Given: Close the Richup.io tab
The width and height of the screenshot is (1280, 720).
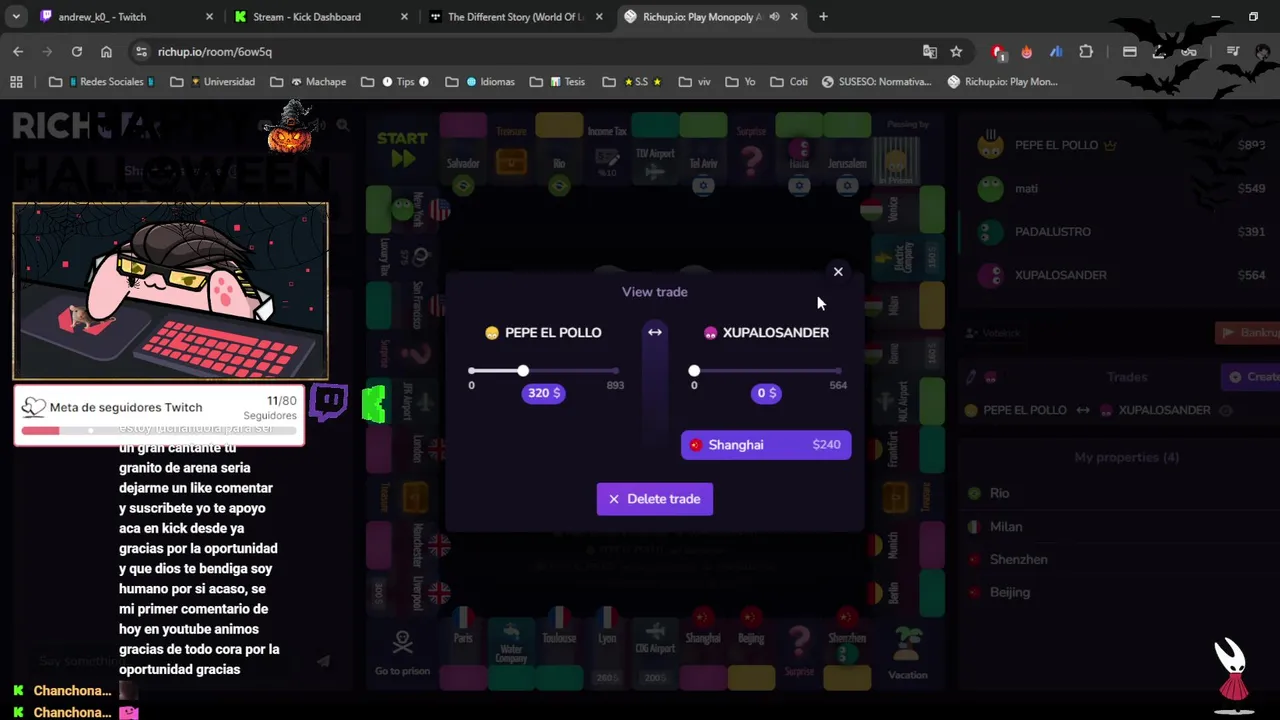Looking at the screenshot, I should 794,17.
